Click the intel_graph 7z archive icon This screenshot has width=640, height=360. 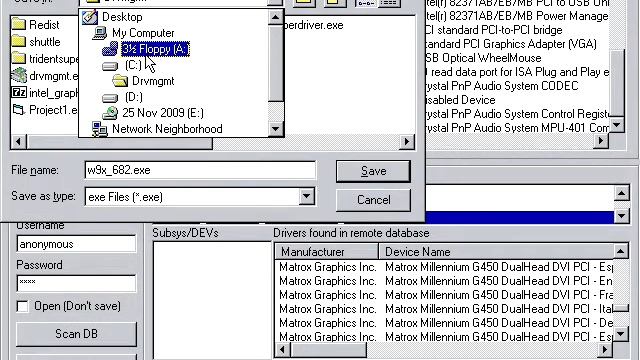point(19,93)
